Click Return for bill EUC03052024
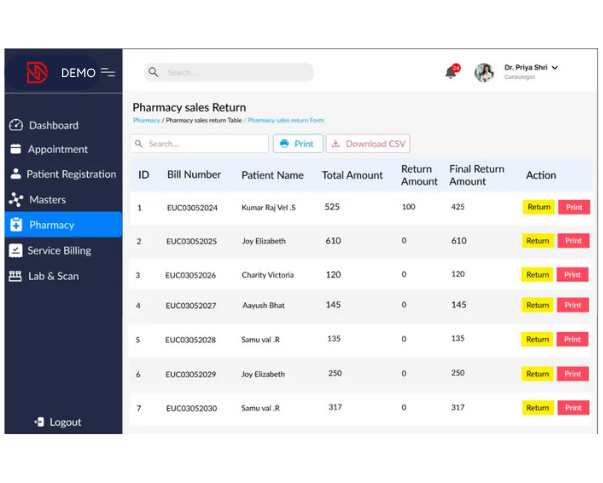603x483 pixels. [x=538, y=207]
